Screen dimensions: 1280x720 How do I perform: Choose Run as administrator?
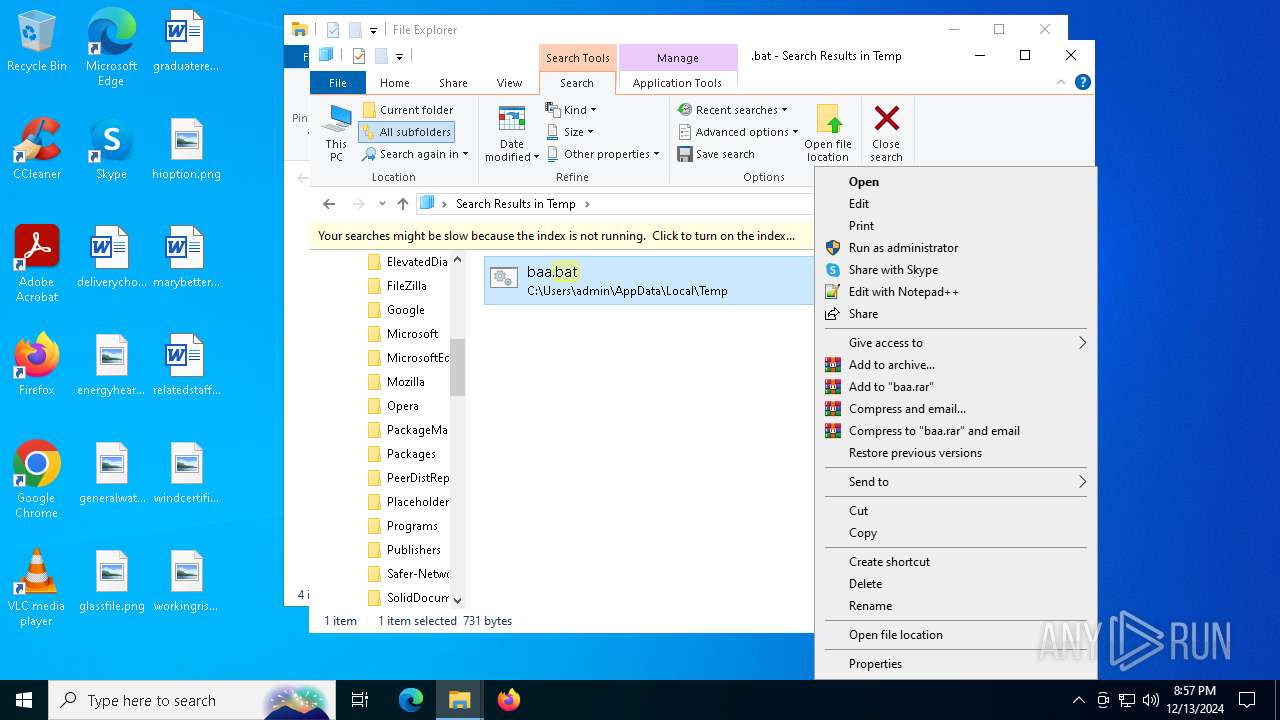pos(955,248)
